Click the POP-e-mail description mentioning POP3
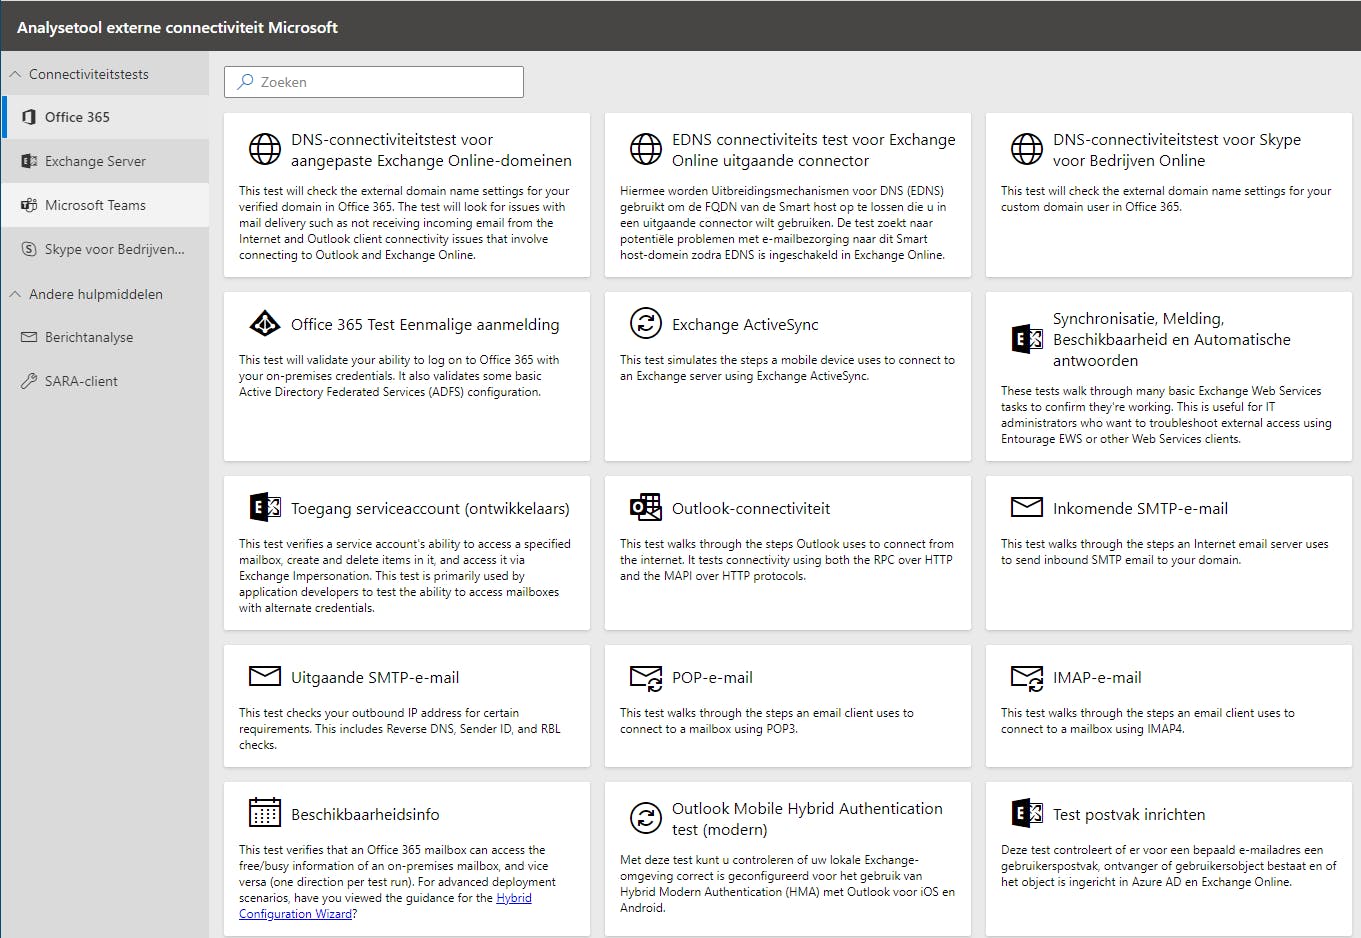This screenshot has width=1361, height=938. 767,721
